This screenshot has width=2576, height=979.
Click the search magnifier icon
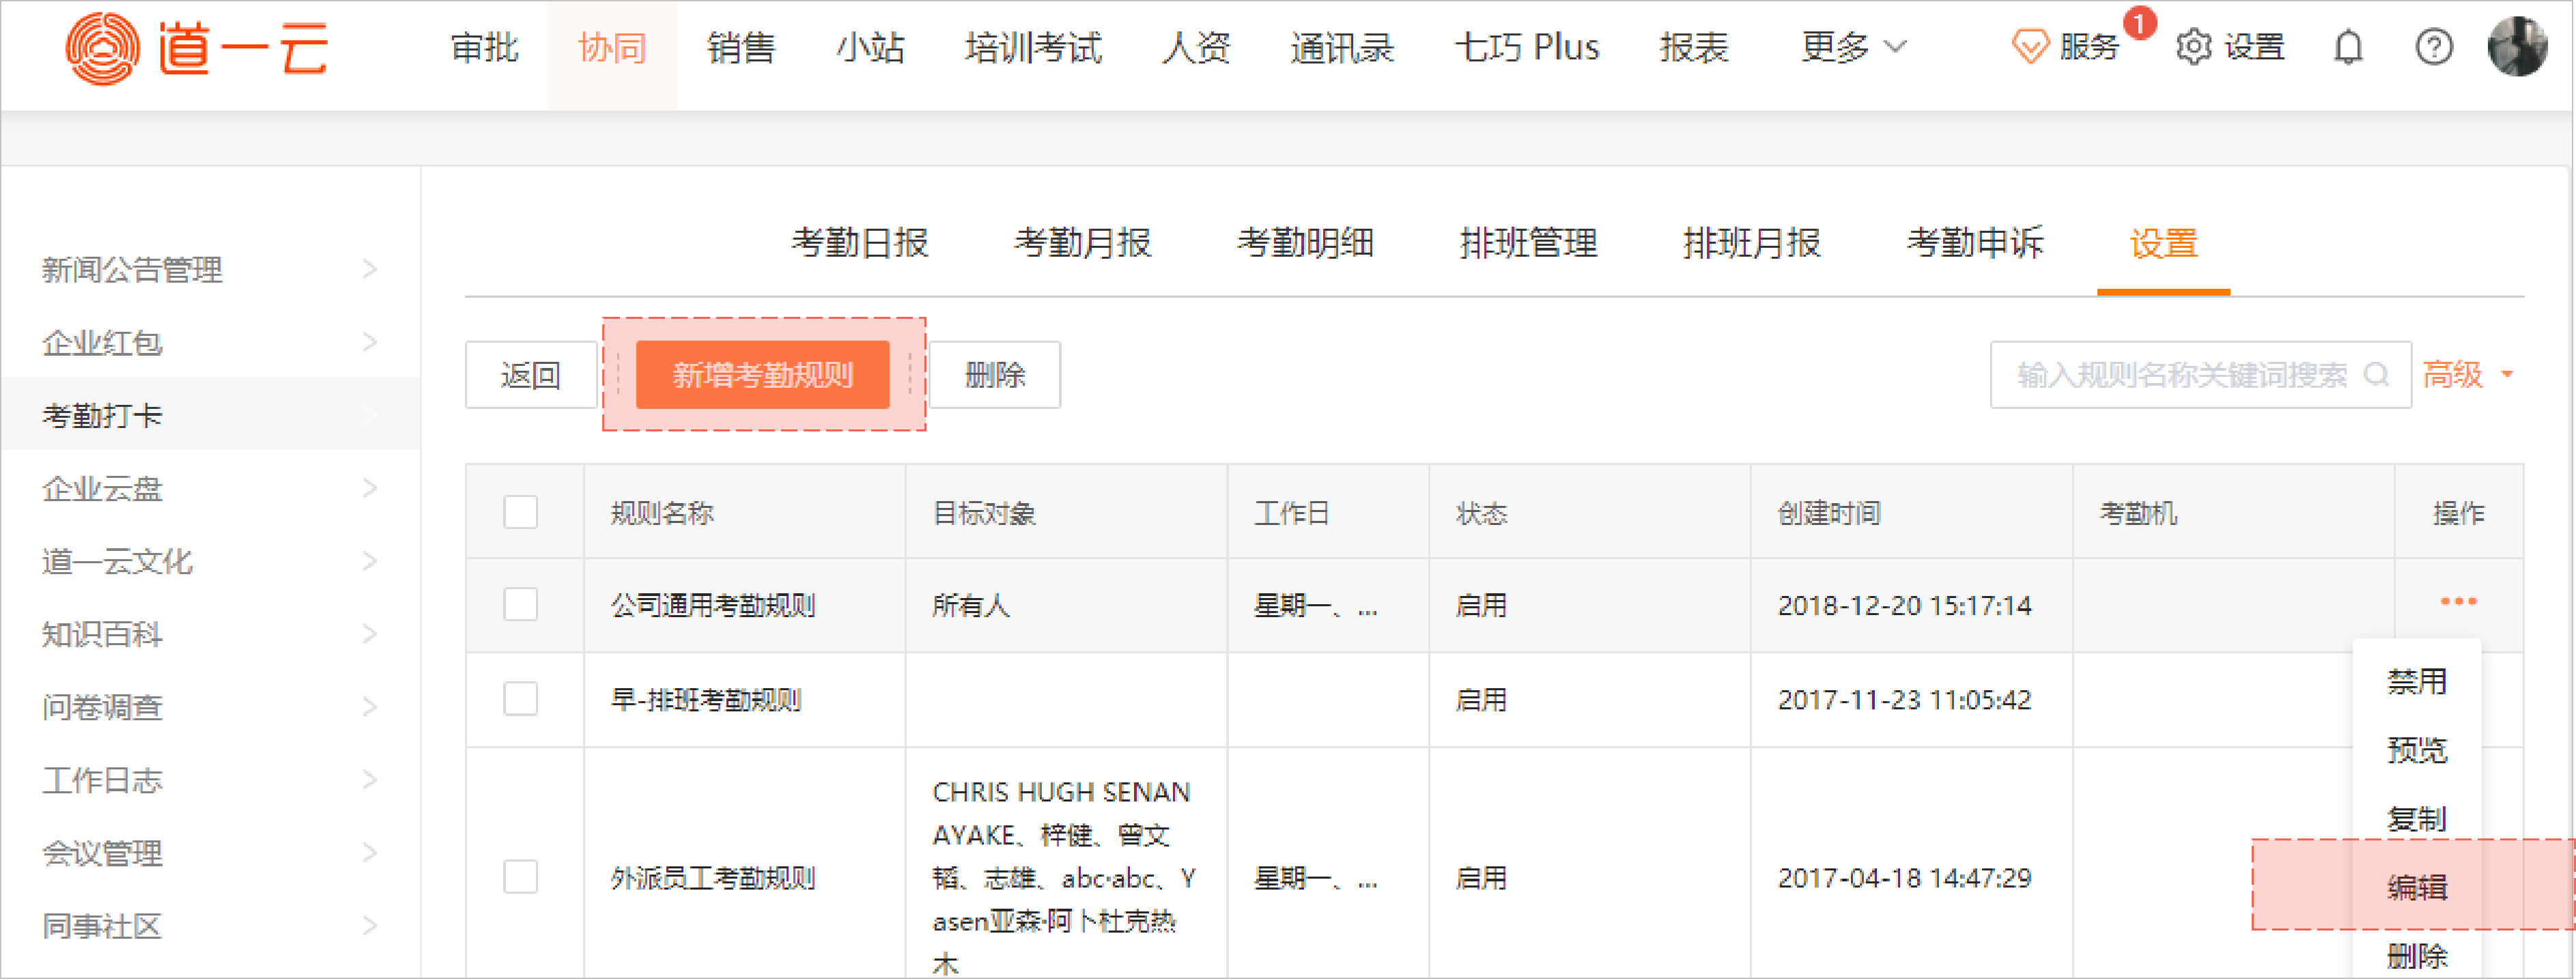2376,375
